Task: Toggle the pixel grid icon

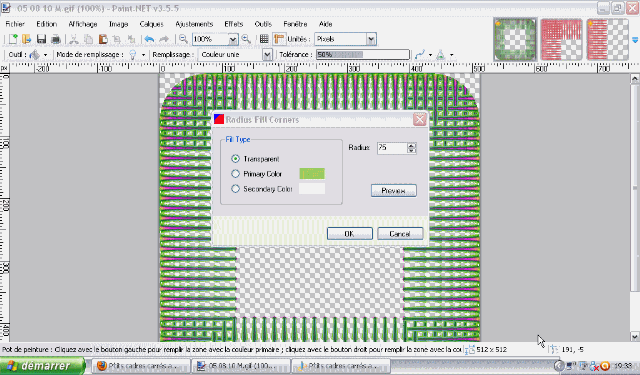Action: [x=264, y=39]
